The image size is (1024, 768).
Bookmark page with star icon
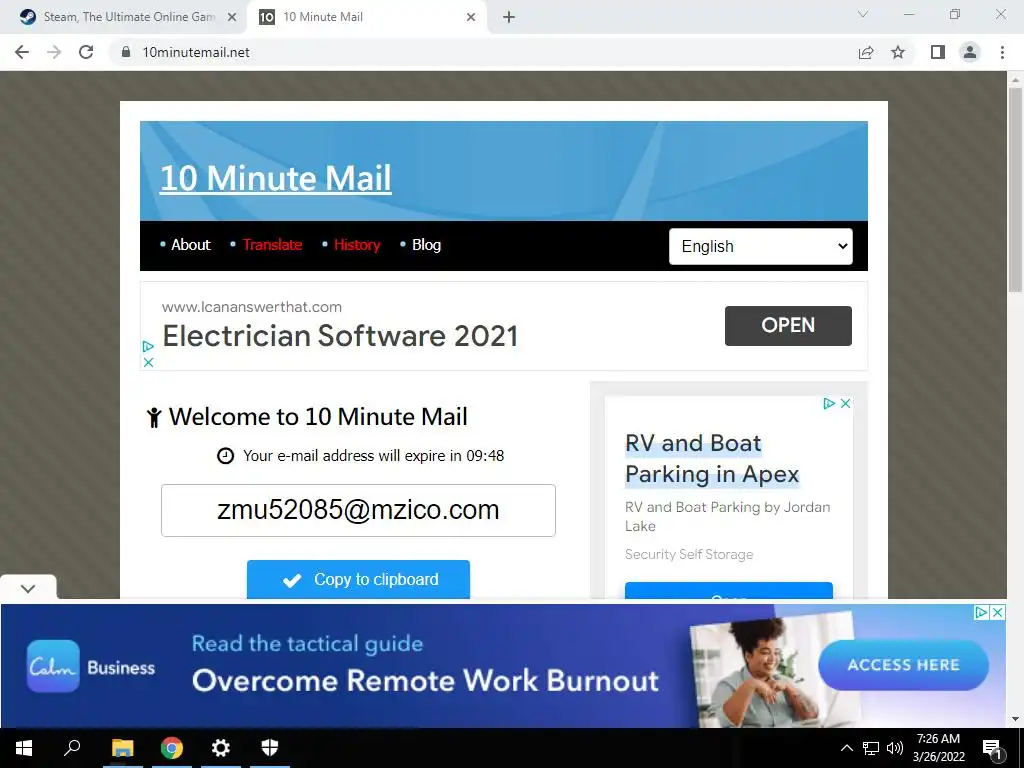pyautogui.click(x=898, y=52)
